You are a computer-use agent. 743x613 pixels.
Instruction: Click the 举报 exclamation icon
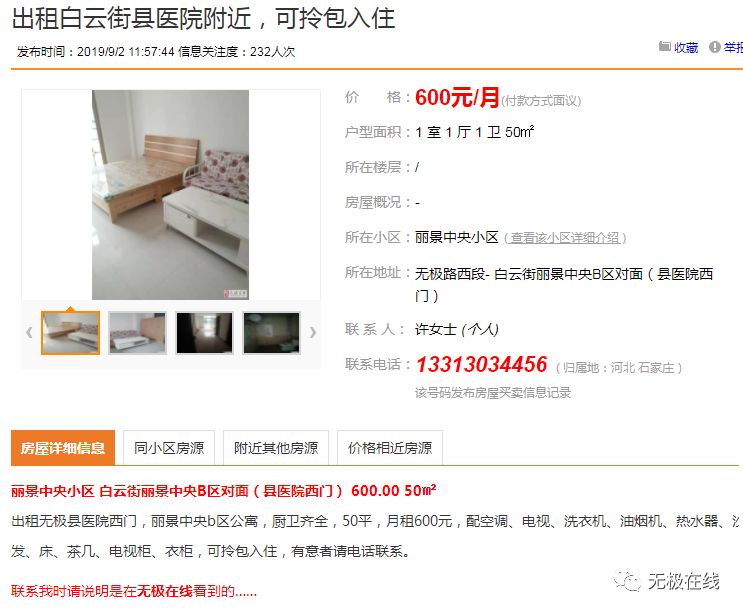pos(715,47)
